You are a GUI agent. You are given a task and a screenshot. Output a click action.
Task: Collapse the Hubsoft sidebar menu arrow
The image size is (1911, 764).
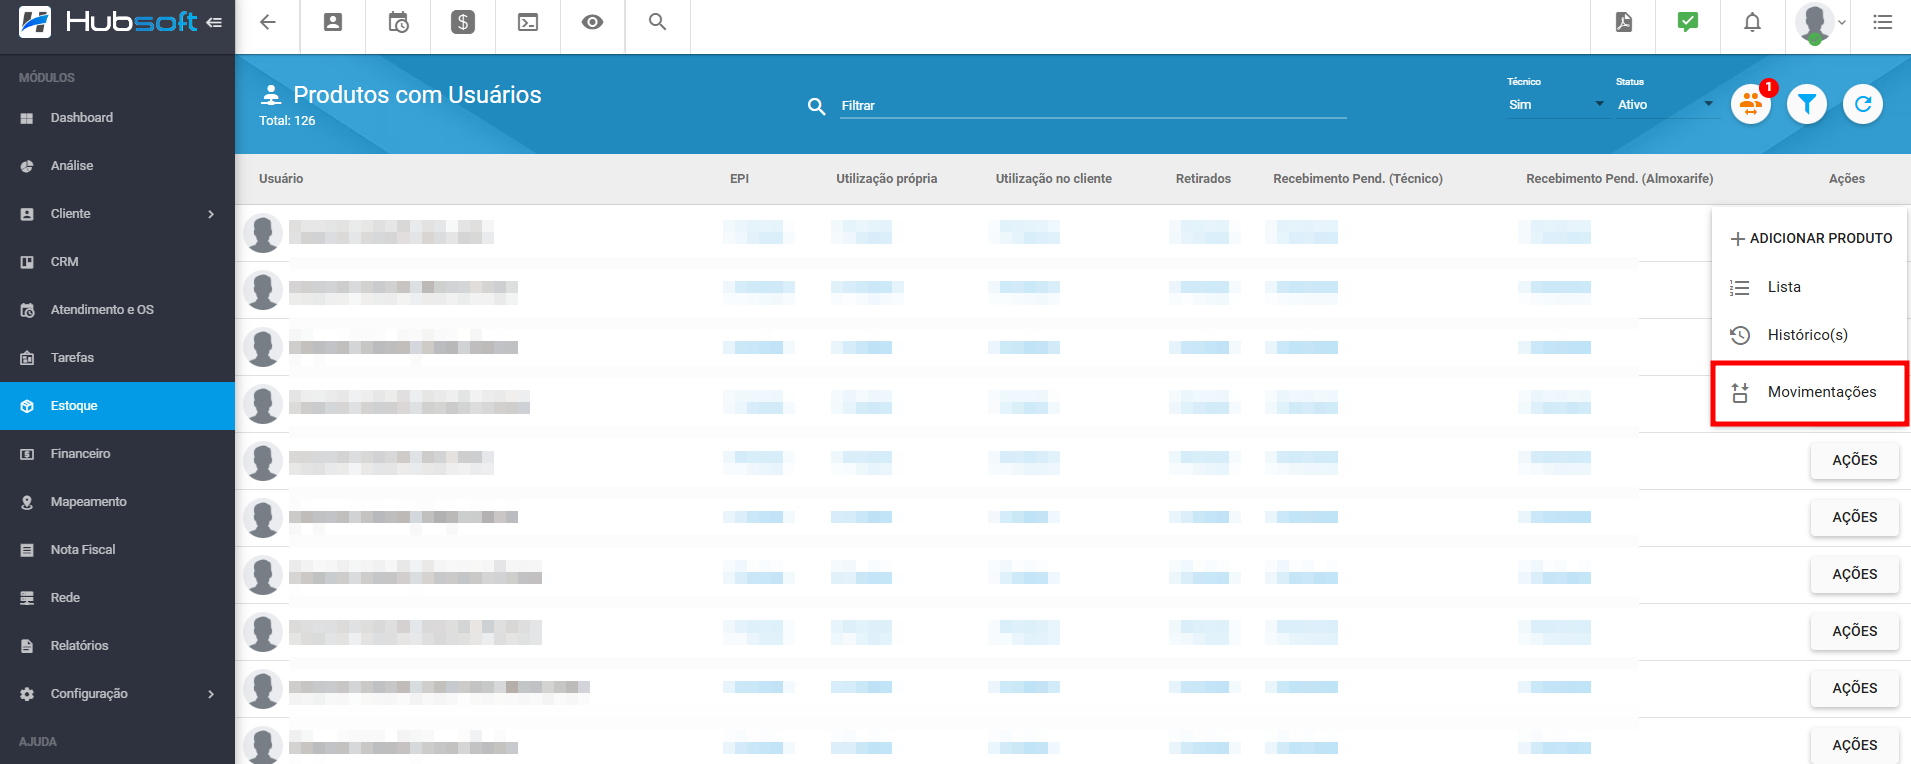(x=214, y=22)
